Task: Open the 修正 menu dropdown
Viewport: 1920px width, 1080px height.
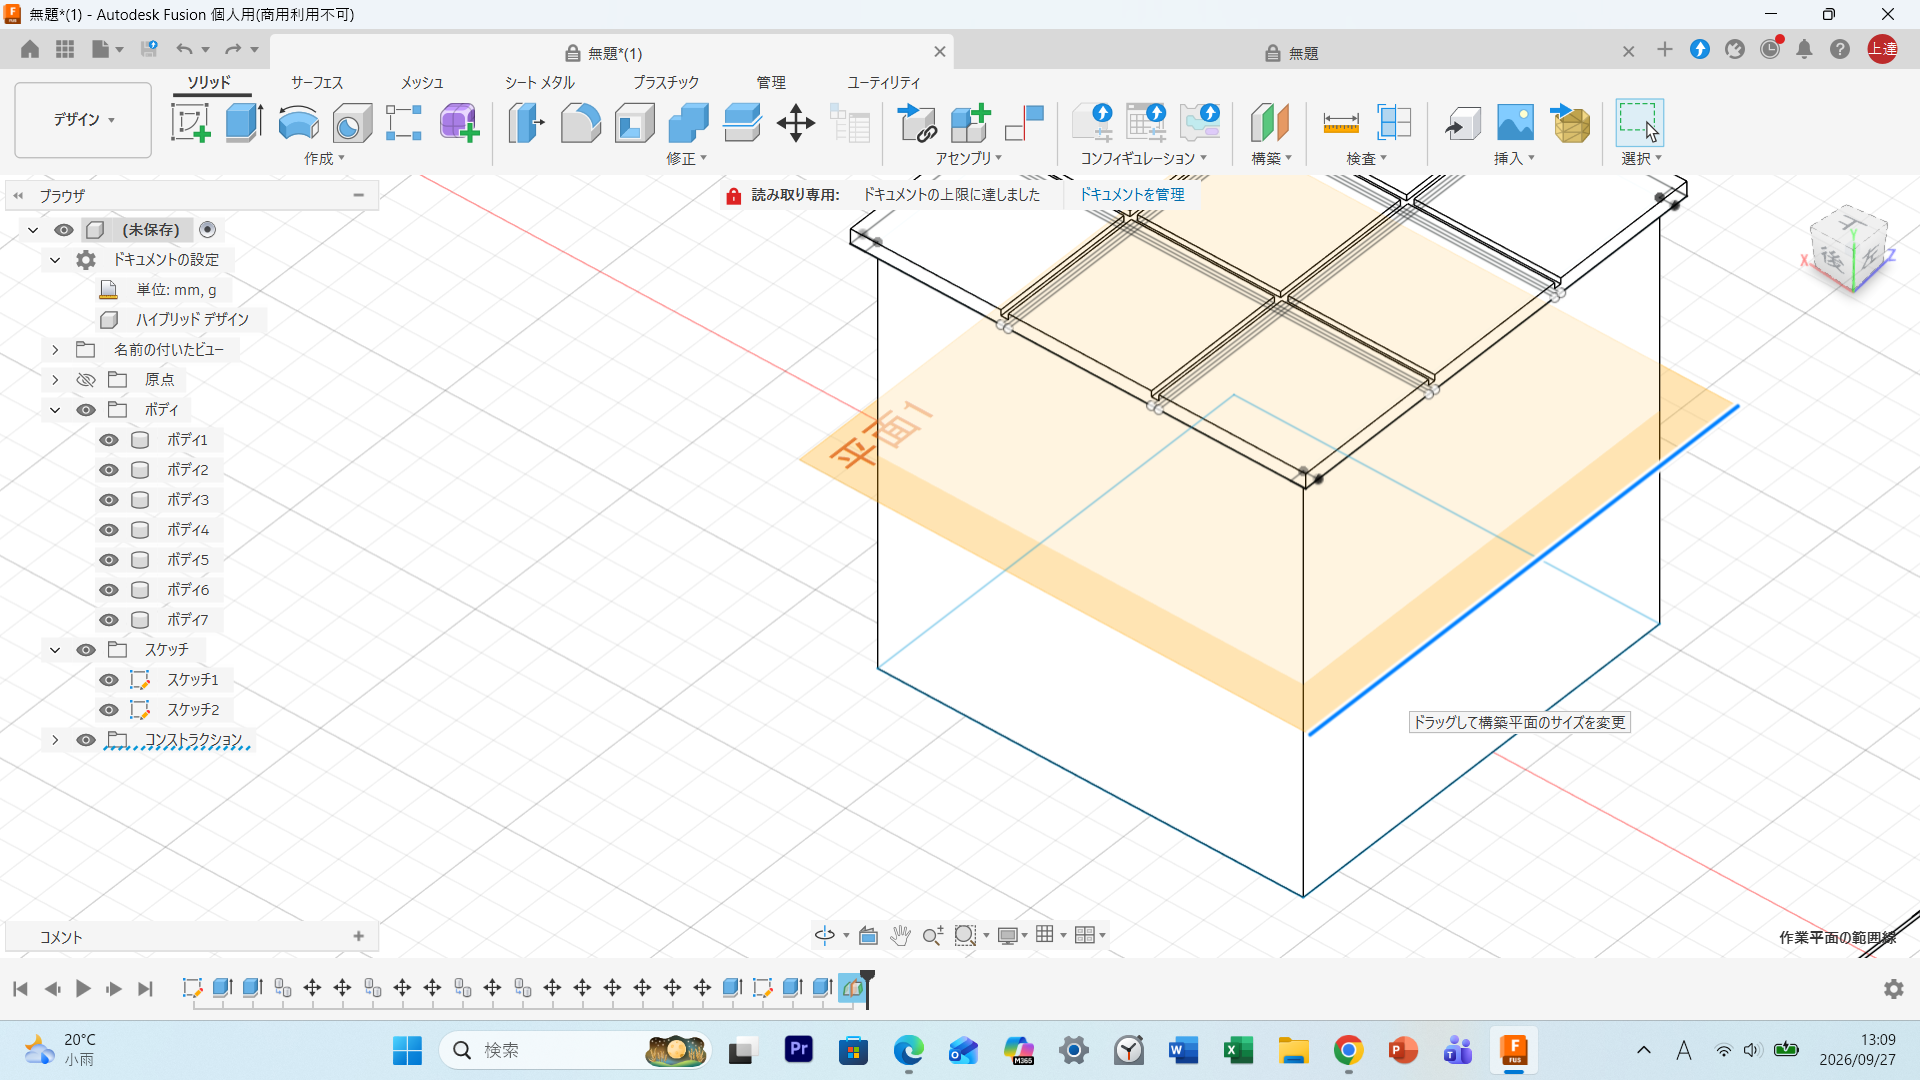Action: pos(687,159)
